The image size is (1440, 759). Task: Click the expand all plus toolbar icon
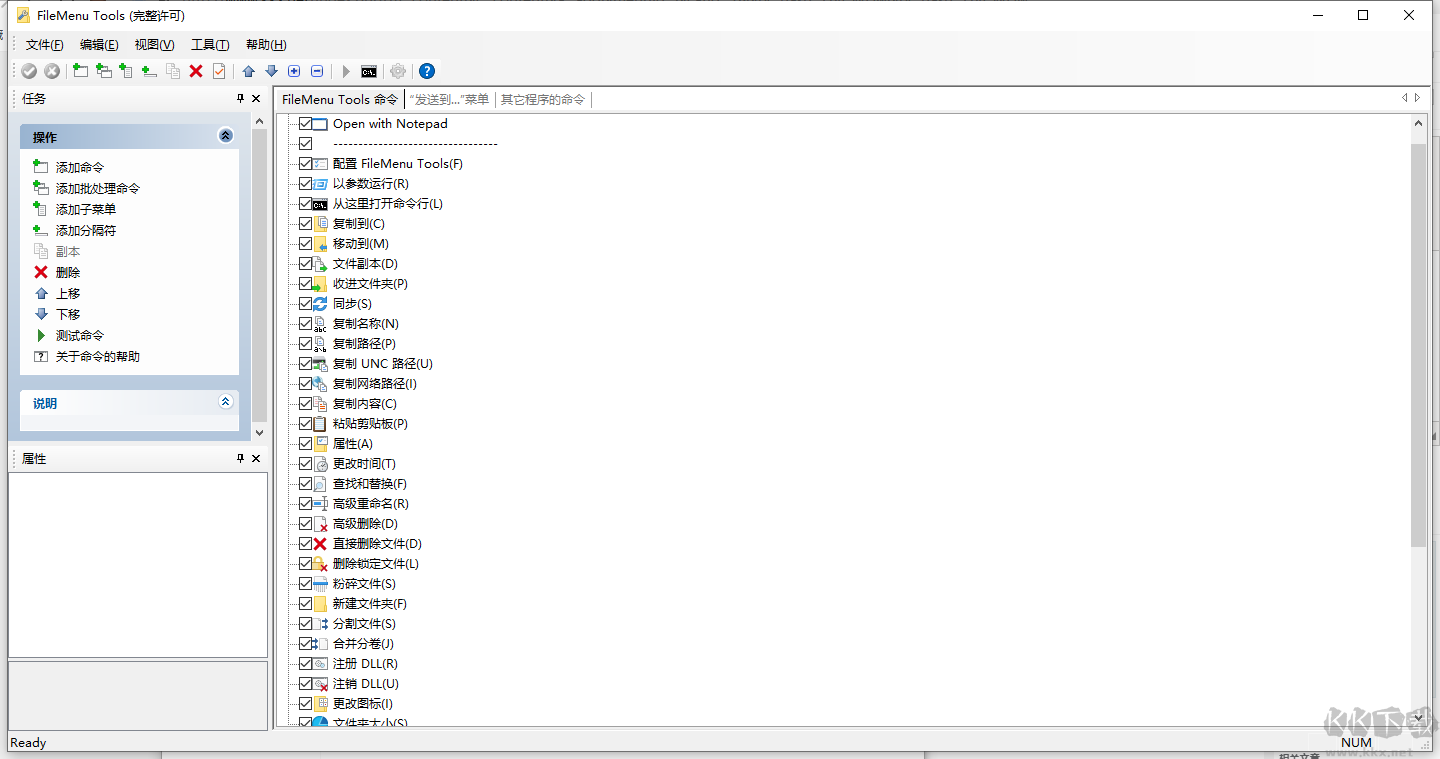click(294, 71)
